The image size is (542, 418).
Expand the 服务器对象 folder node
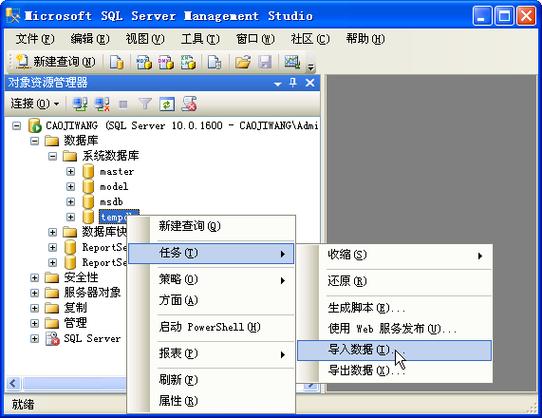click(x=35, y=293)
